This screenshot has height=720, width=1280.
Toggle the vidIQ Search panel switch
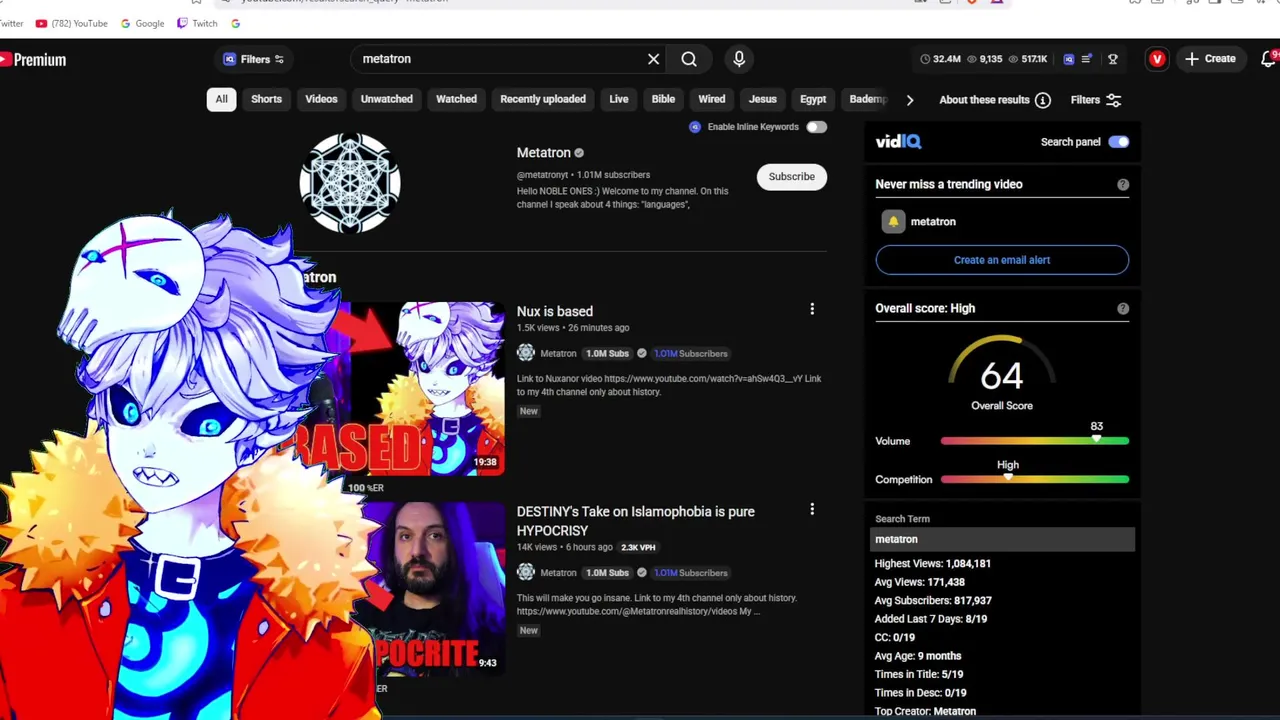pos(1118,142)
